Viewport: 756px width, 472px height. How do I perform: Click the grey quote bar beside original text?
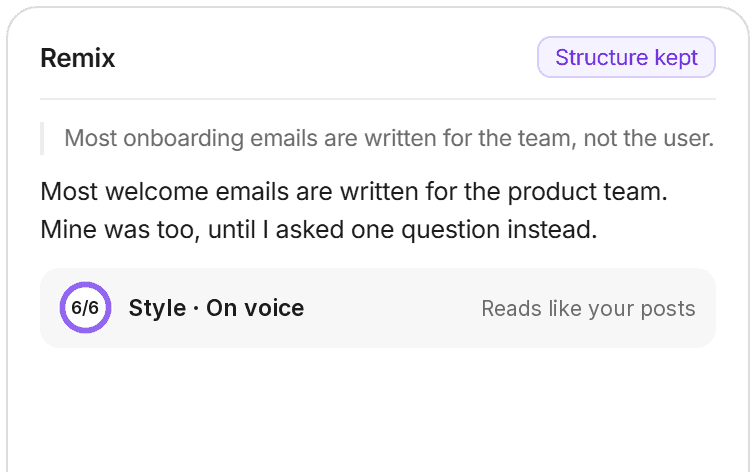pyautogui.click(x=42, y=138)
